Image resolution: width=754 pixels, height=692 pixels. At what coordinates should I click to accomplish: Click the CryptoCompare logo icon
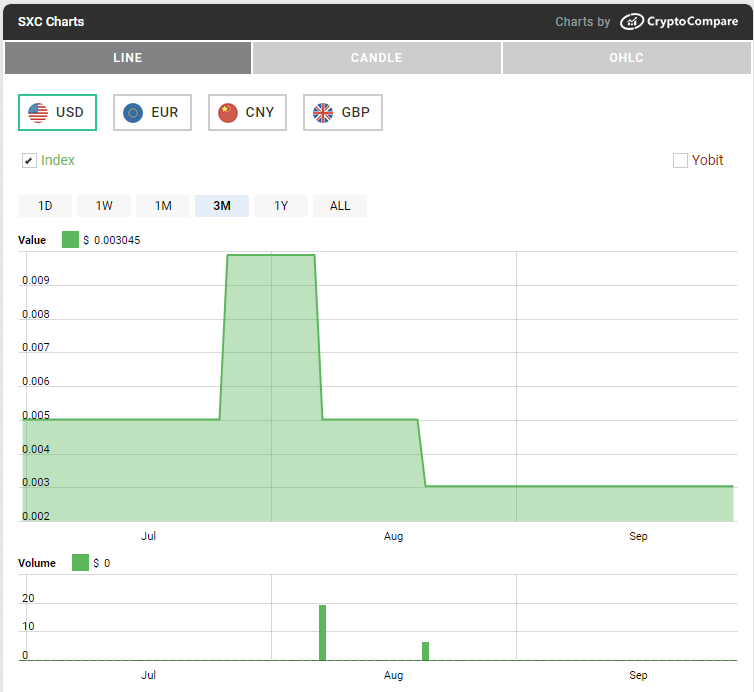(x=632, y=21)
